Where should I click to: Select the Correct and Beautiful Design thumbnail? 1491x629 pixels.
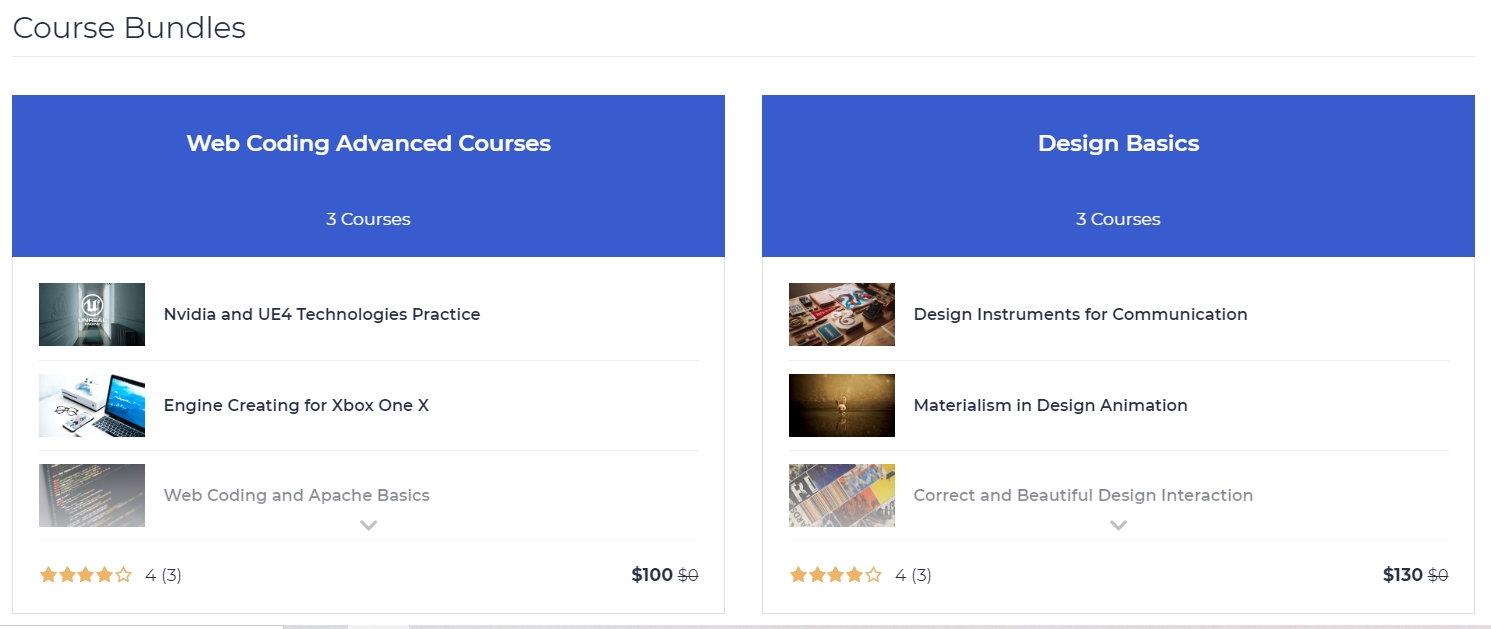pos(842,495)
